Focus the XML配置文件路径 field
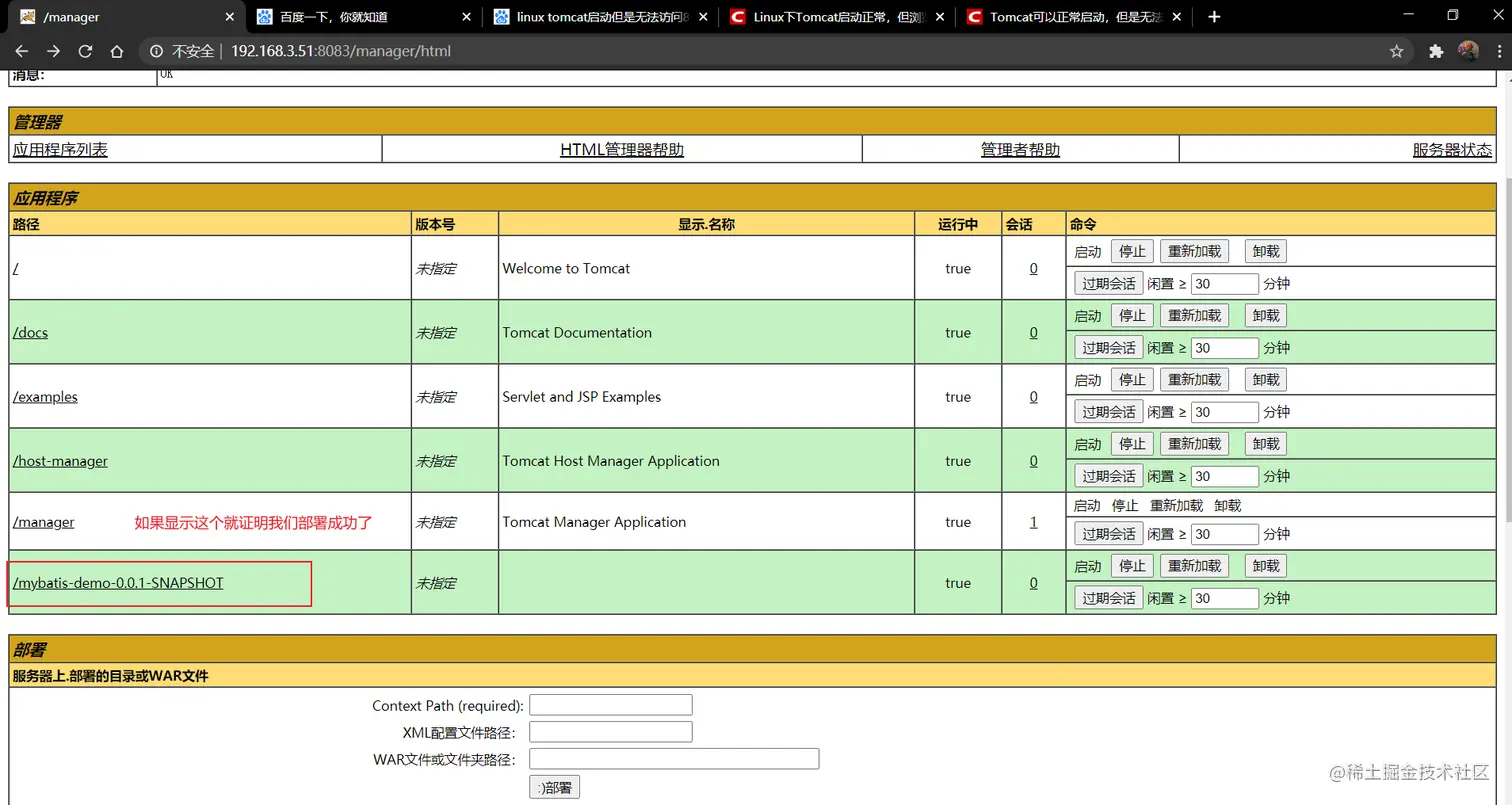This screenshot has height=805, width=1512. point(611,732)
